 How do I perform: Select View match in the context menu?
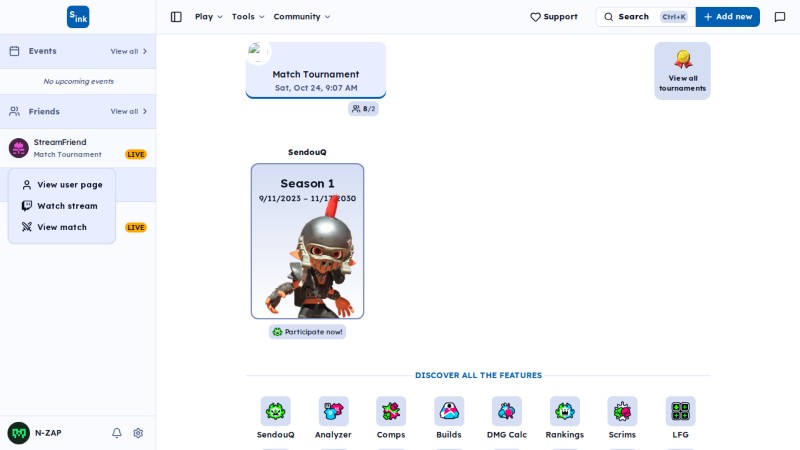tap(62, 227)
